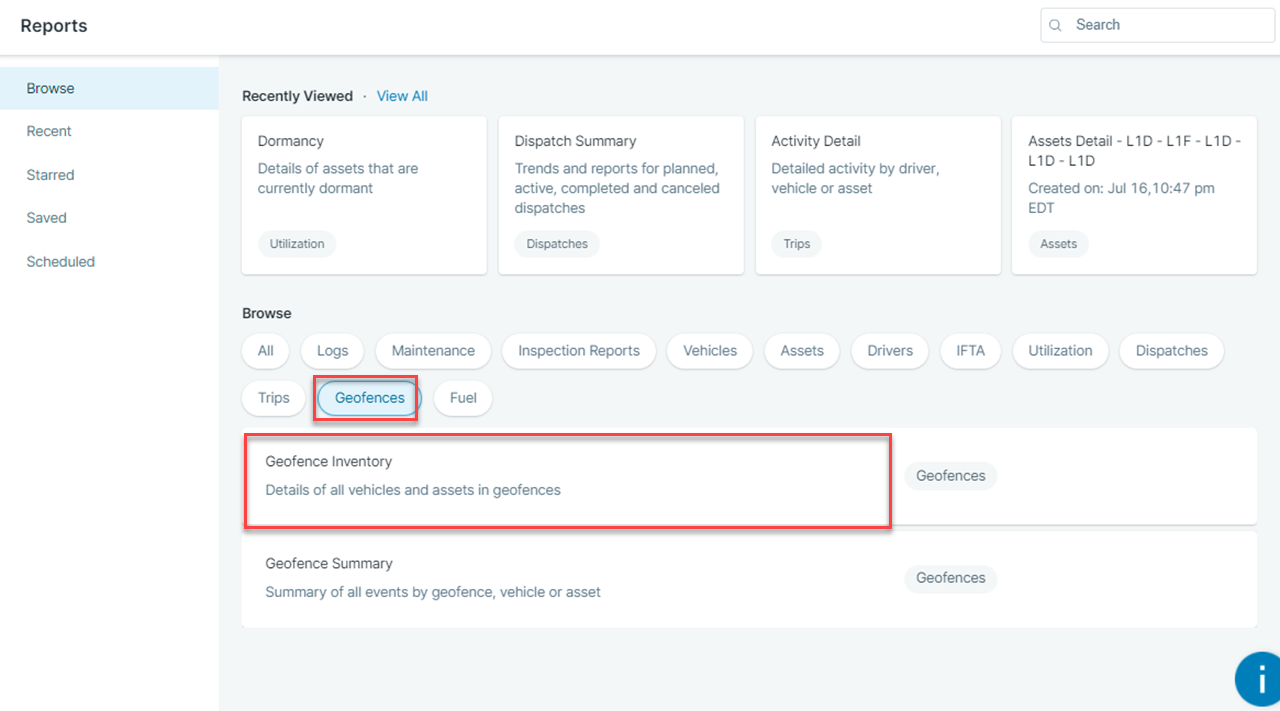1280x711 pixels.
Task: Open the Geofence Inventory report
Action: click(x=749, y=476)
